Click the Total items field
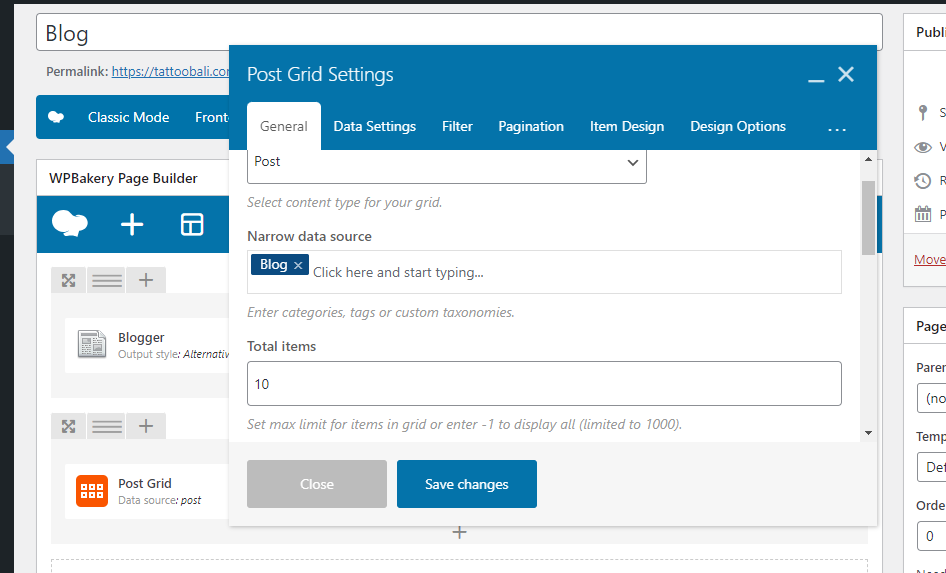 tap(544, 384)
